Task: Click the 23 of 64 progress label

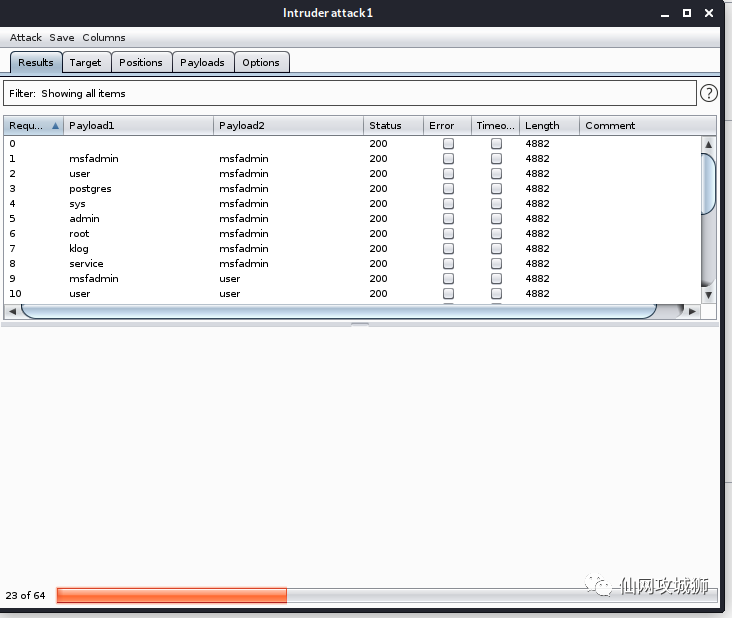Action: (x=25, y=596)
